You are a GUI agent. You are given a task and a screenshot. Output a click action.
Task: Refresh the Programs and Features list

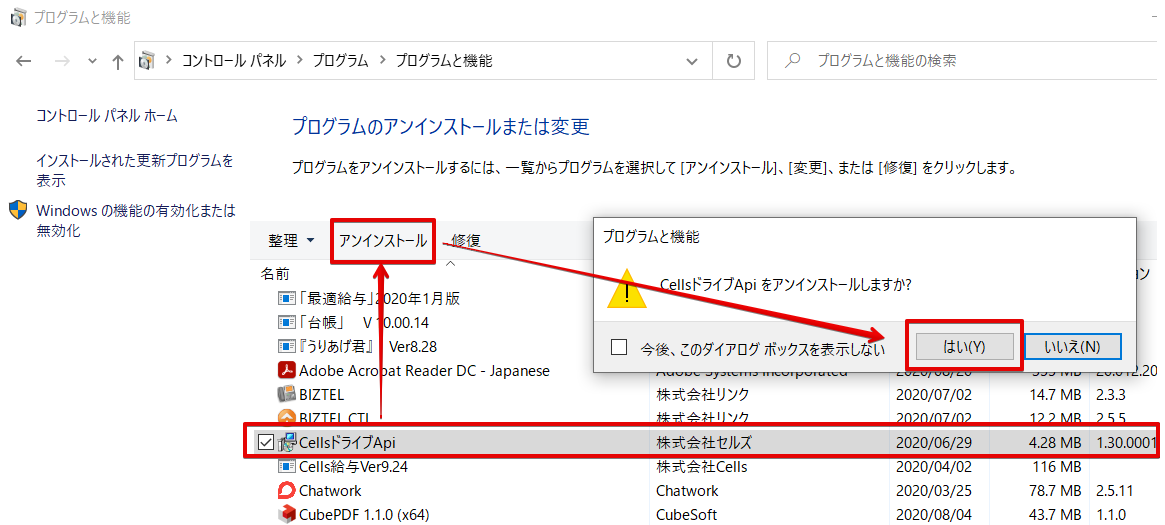(733, 61)
